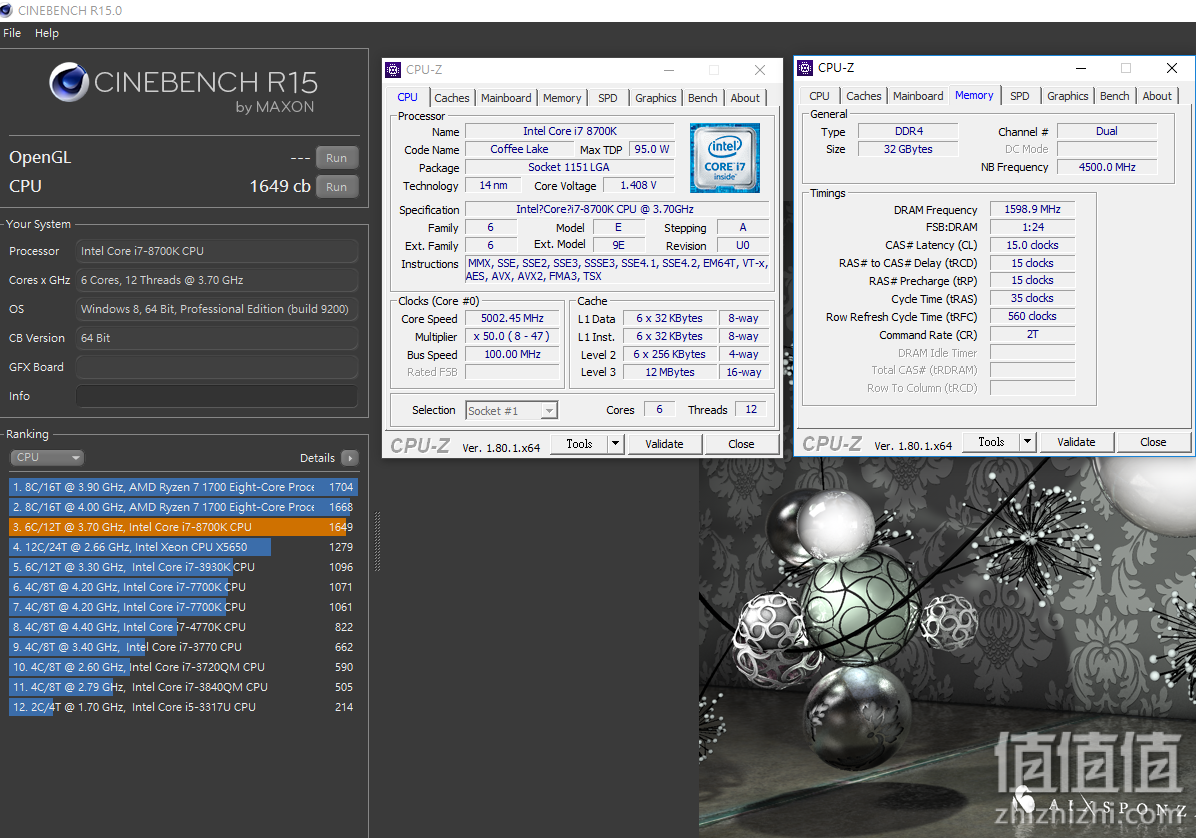The image size is (1196, 838).
Task: Switch to Bench tab in left CPU-Z
Action: [702, 98]
